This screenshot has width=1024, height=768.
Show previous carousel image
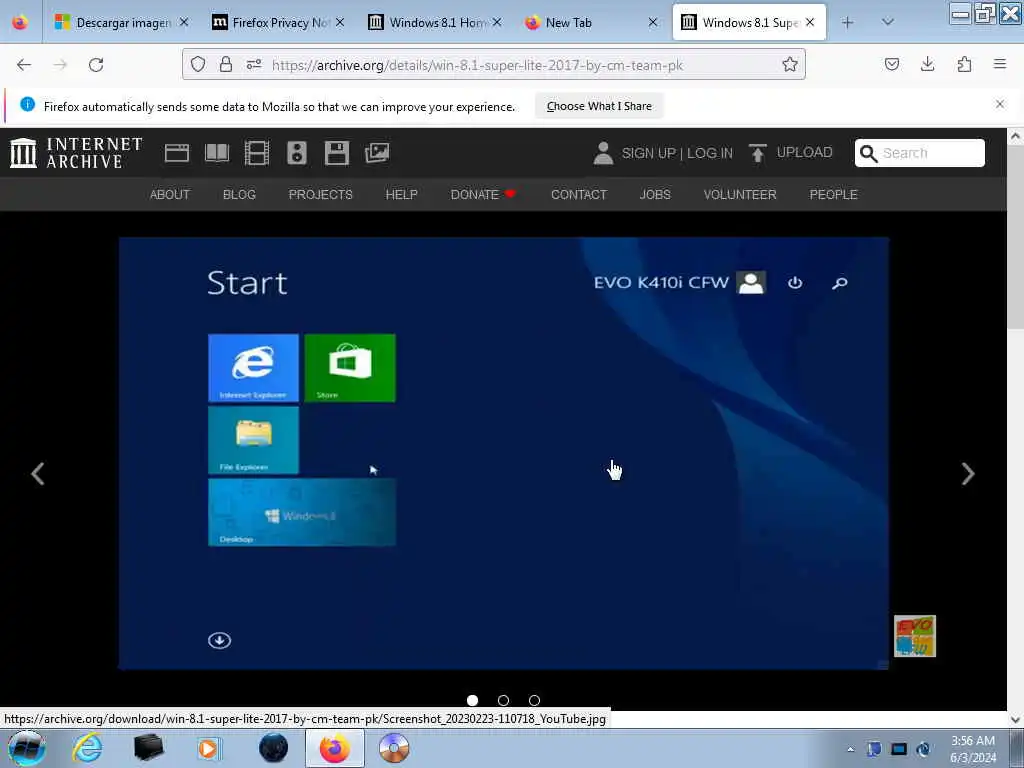point(38,473)
